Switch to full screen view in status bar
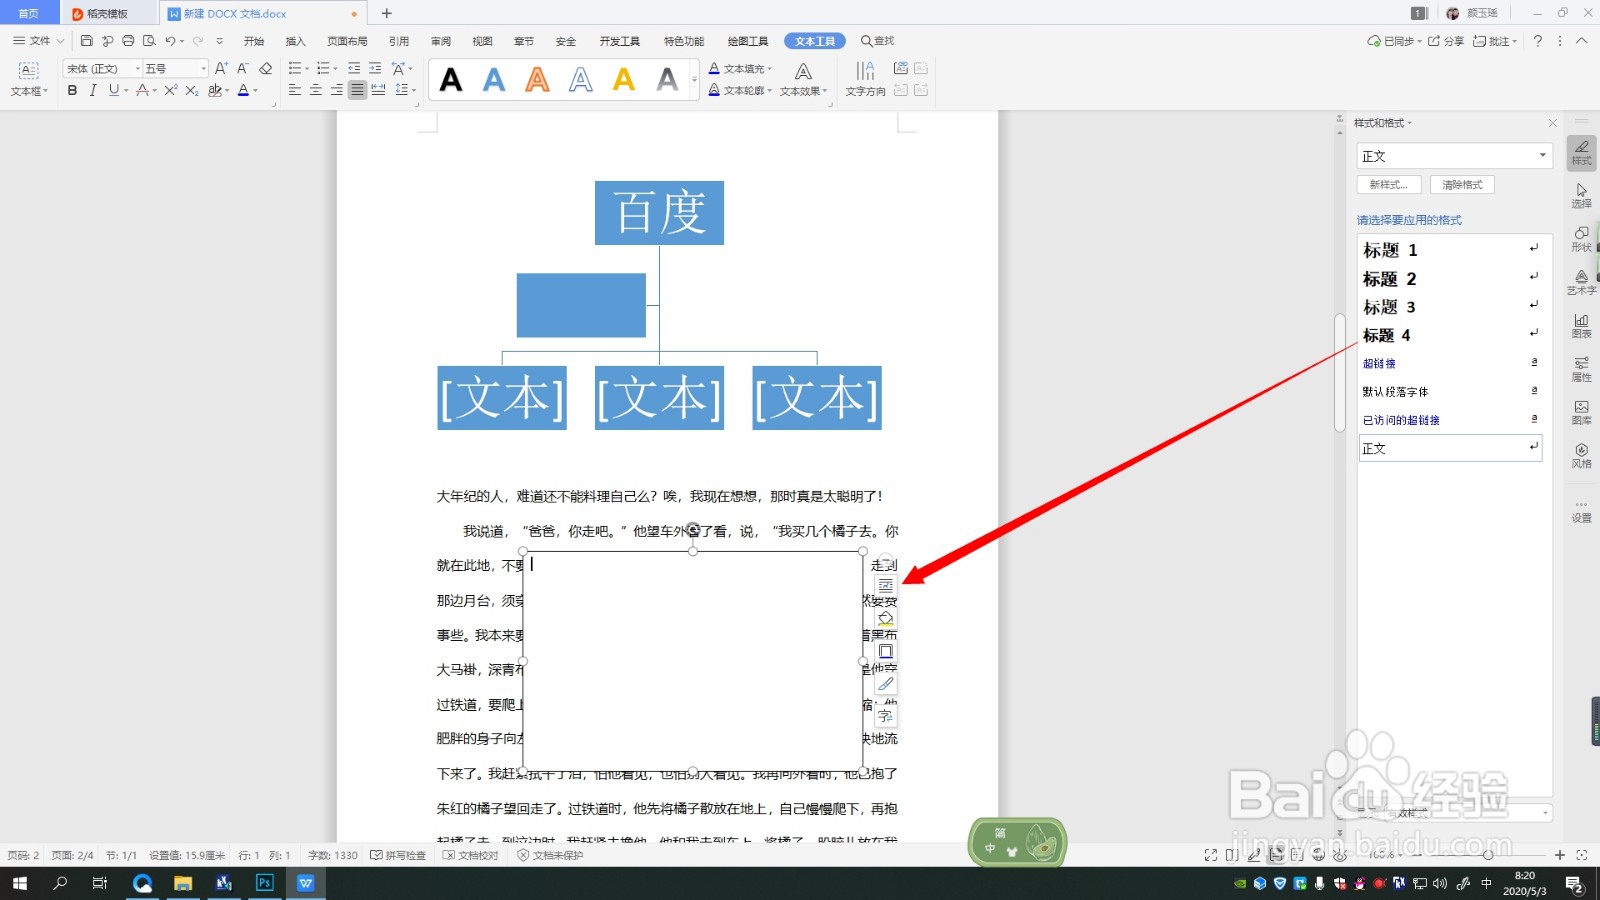 coord(1211,855)
